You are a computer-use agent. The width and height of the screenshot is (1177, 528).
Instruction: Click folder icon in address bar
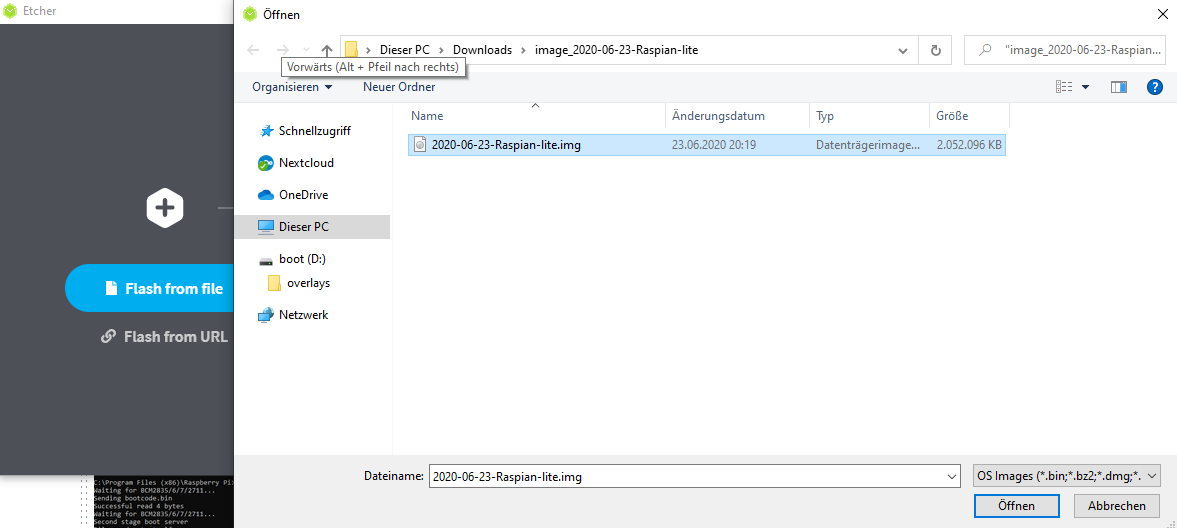coord(351,50)
